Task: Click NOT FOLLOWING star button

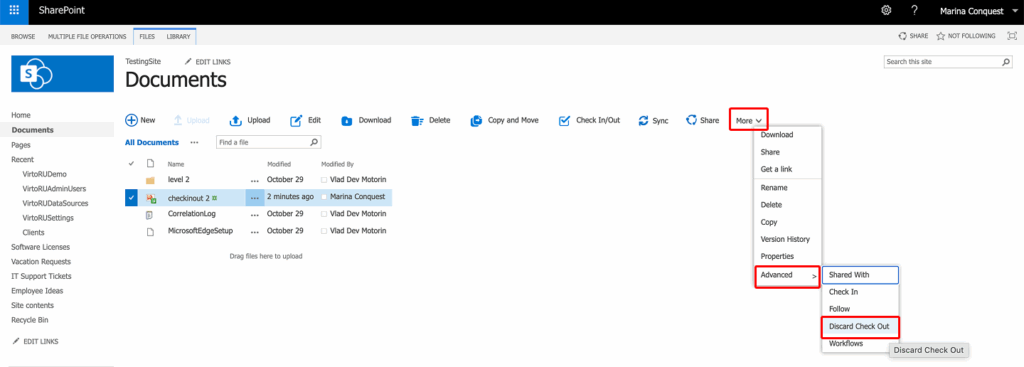Action: [x=966, y=37]
